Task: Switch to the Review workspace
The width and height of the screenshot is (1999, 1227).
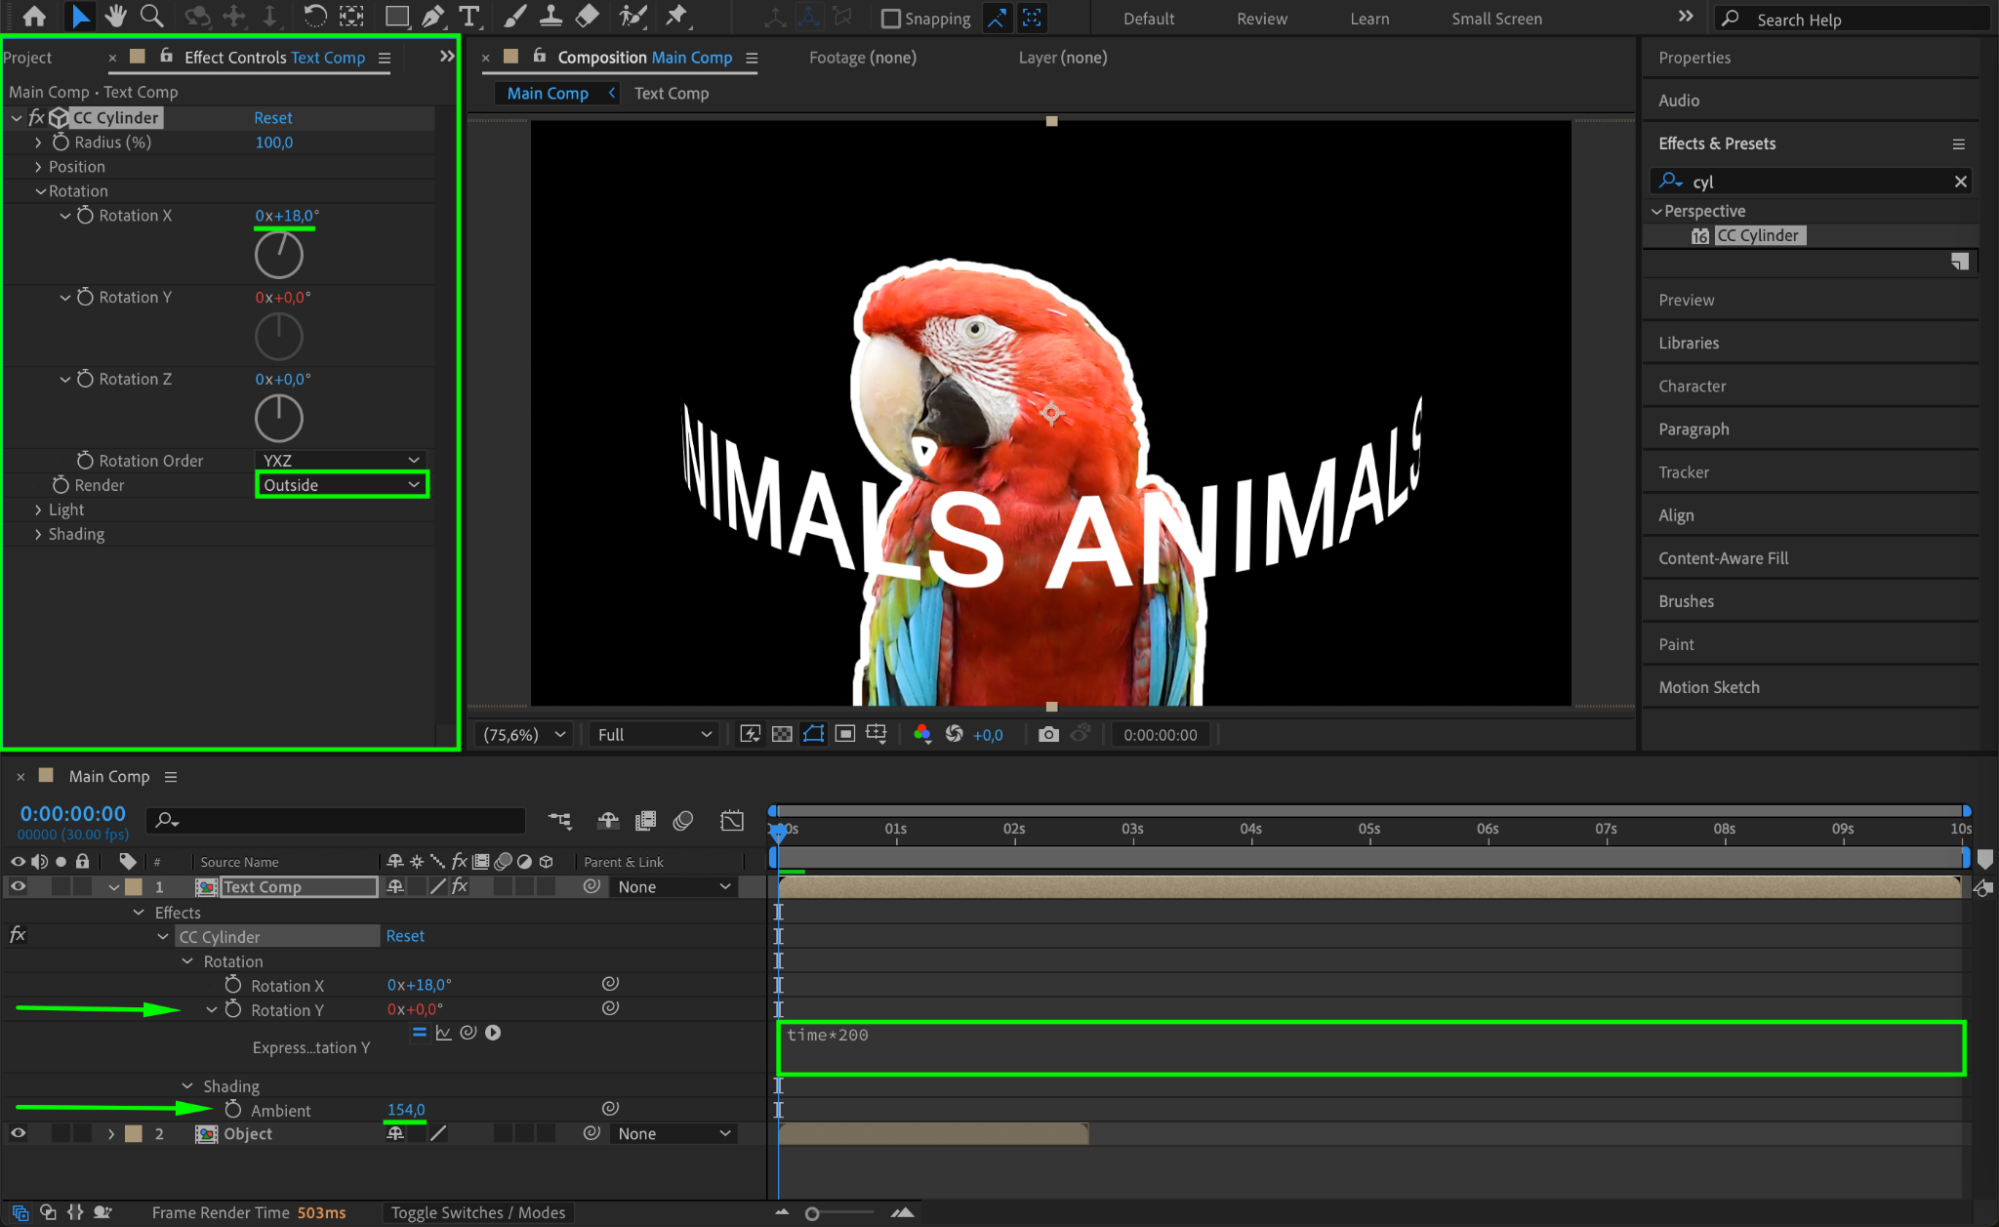Action: click(x=1261, y=18)
